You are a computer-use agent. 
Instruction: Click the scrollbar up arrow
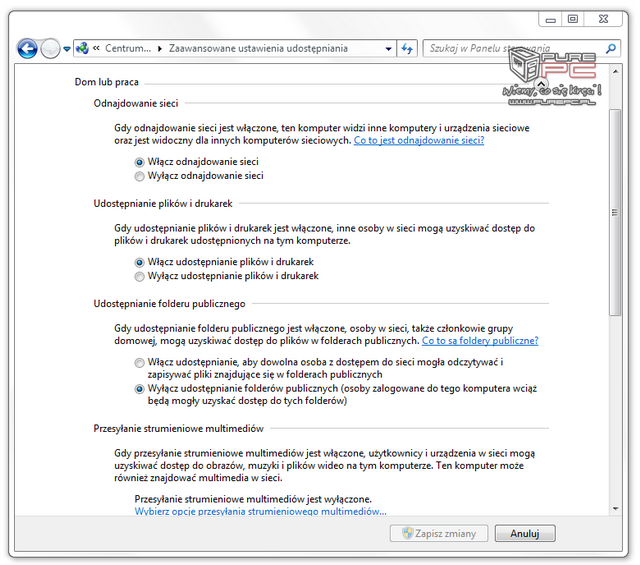pyautogui.click(x=615, y=72)
